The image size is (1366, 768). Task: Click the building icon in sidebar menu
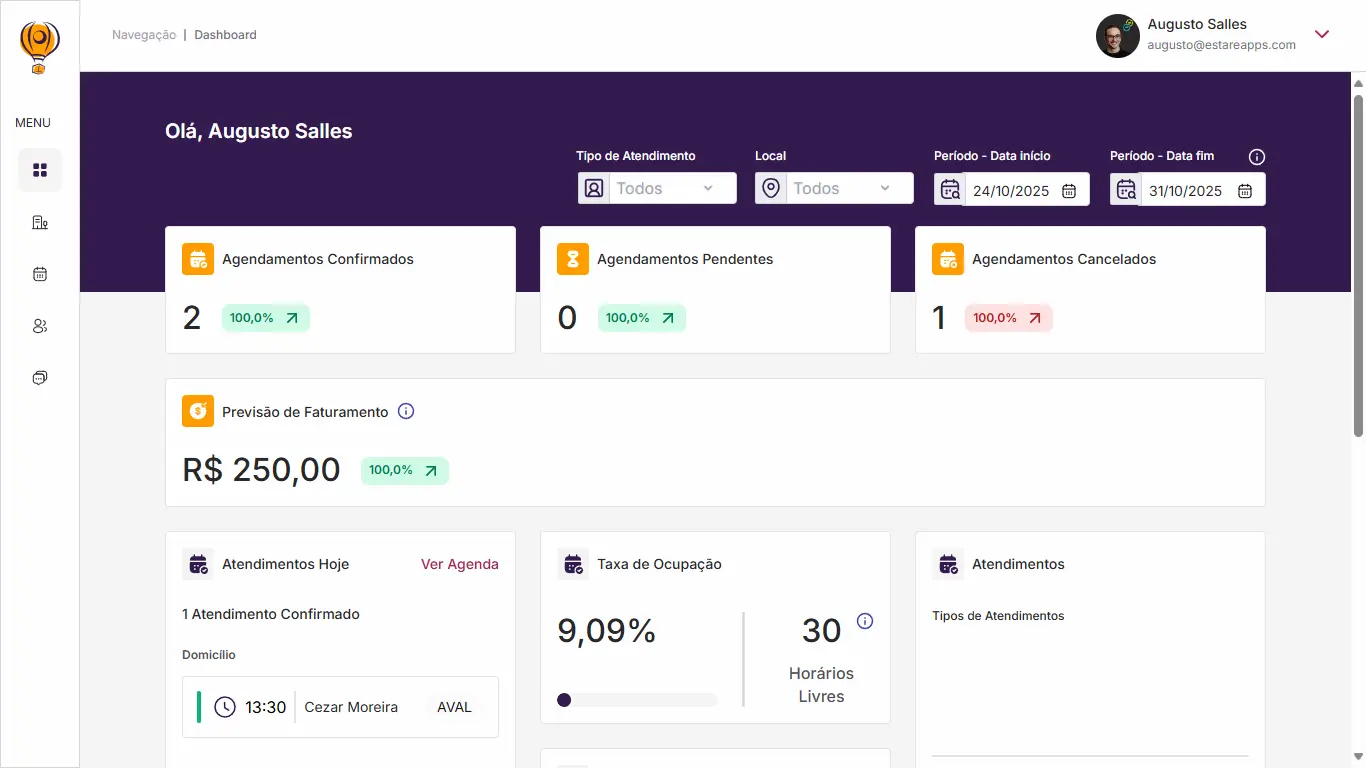(x=40, y=222)
